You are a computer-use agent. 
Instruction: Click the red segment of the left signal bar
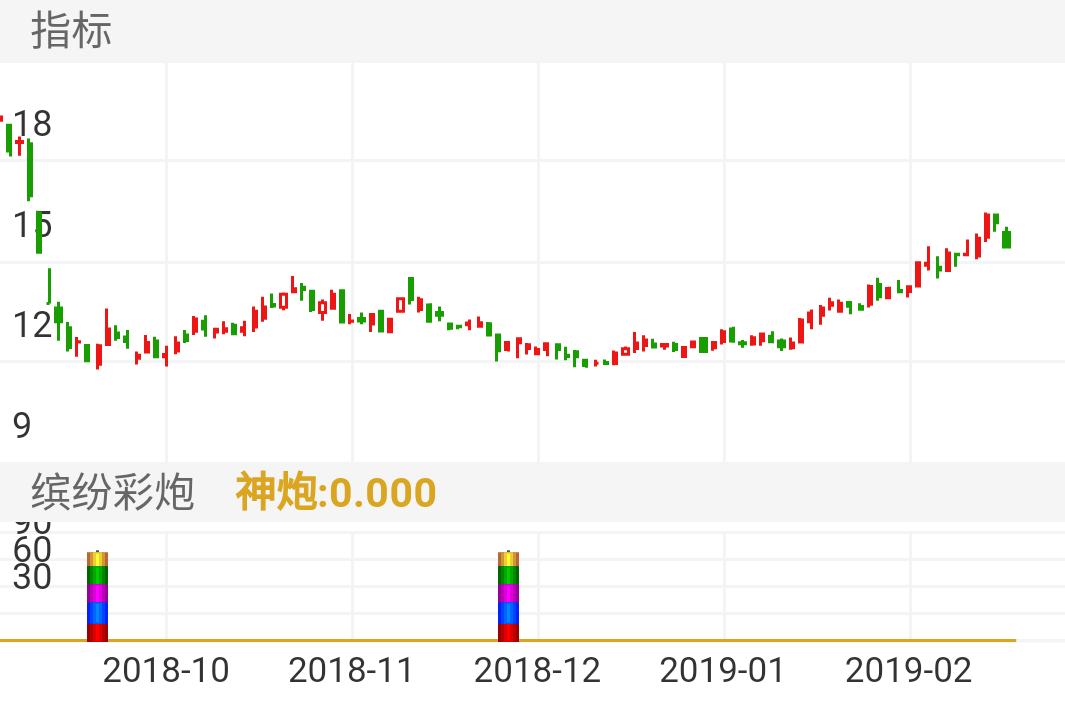coord(97,632)
